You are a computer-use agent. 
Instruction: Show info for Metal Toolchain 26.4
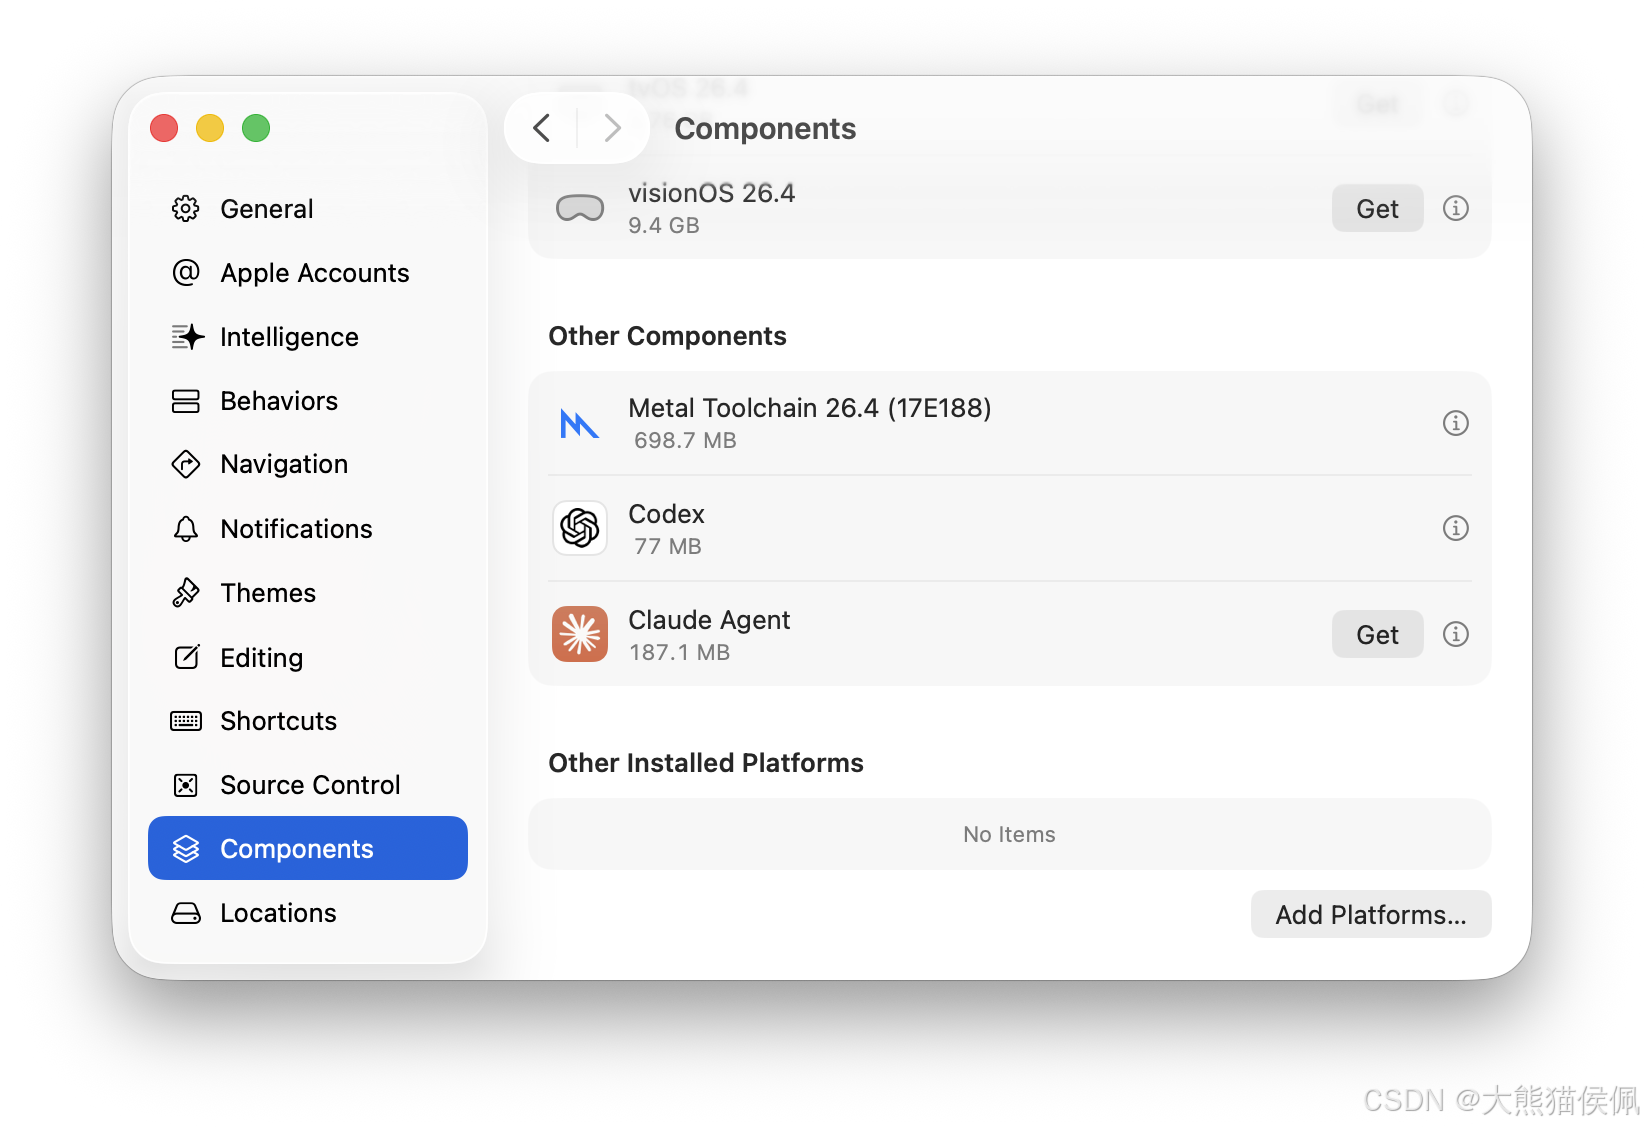(x=1456, y=423)
